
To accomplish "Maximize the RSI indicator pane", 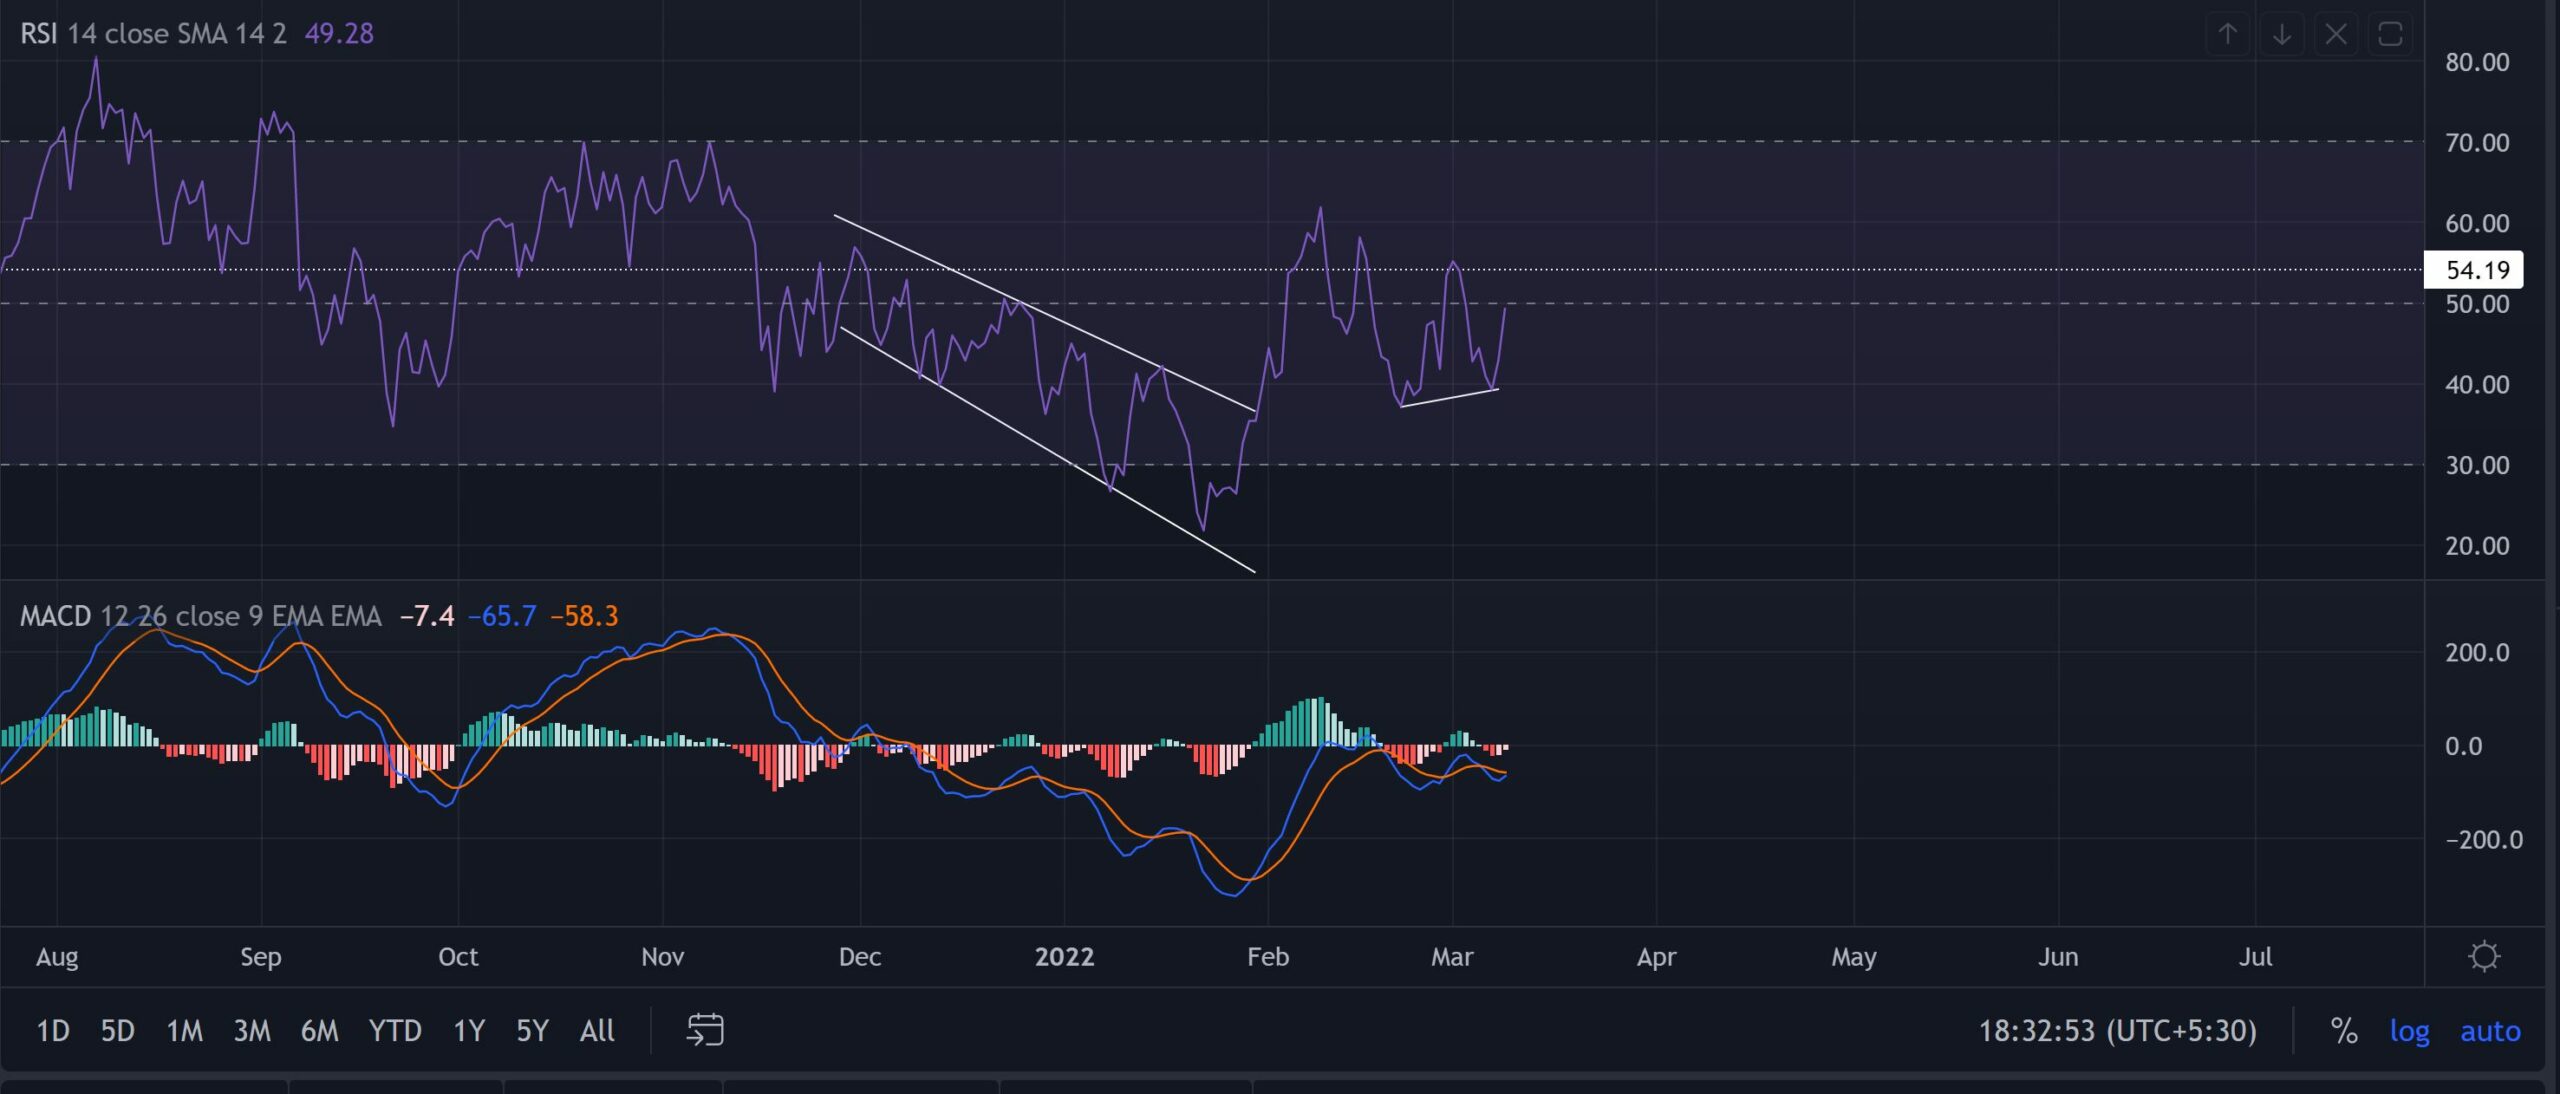I will (x=2391, y=33).
